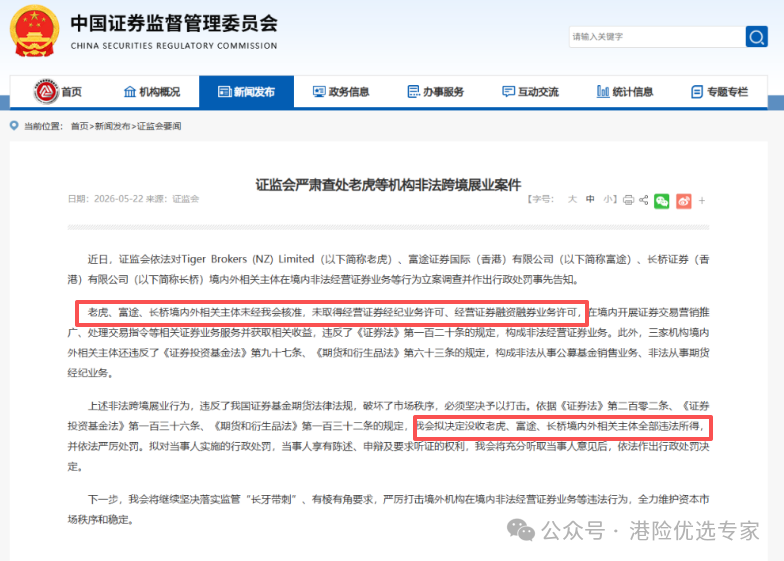
Task: Go to 新闻发布 in the breadcrumb
Action: [x=112, y=126]
